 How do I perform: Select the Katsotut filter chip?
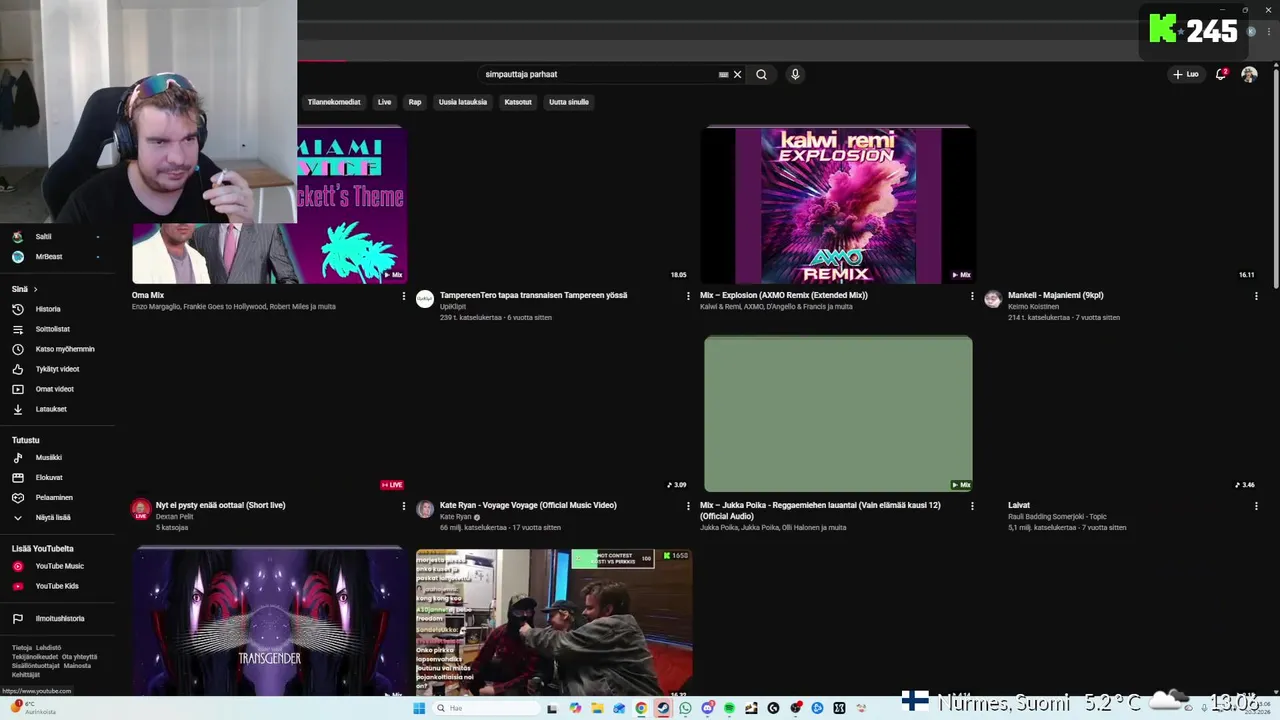tap(518, 102)
